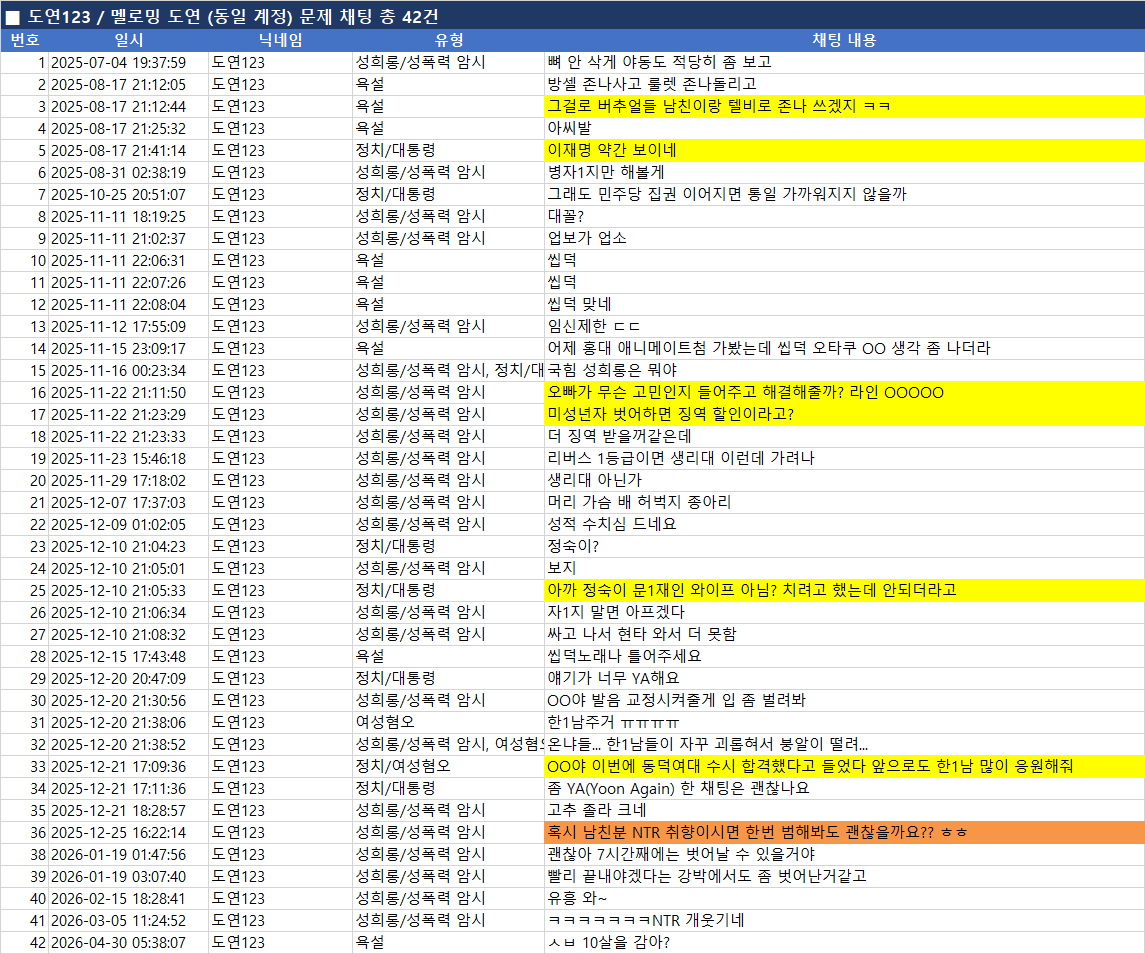Viewport: 1145px width, 954px height.
Task: Click the chat cell reading 얘기가 너무 YA해요
Action: [844, 679]
